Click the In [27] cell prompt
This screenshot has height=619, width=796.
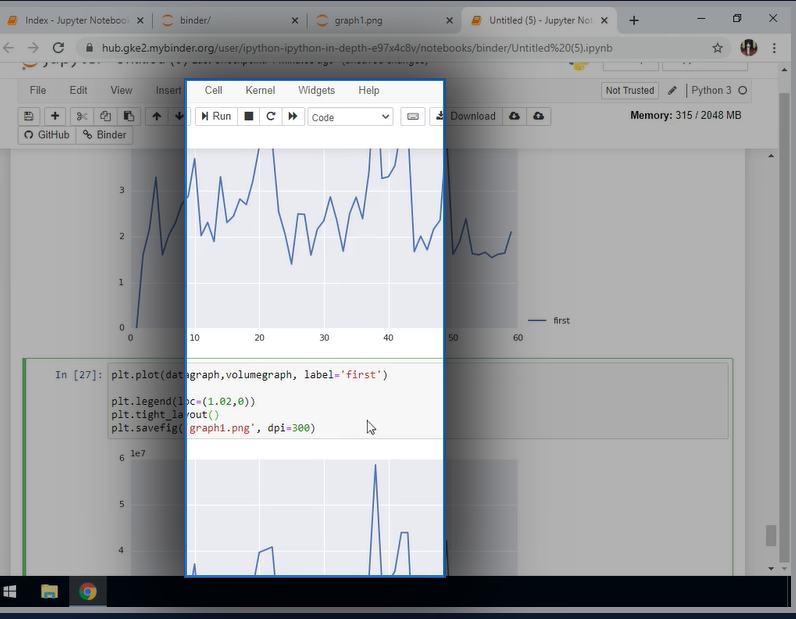79,375
